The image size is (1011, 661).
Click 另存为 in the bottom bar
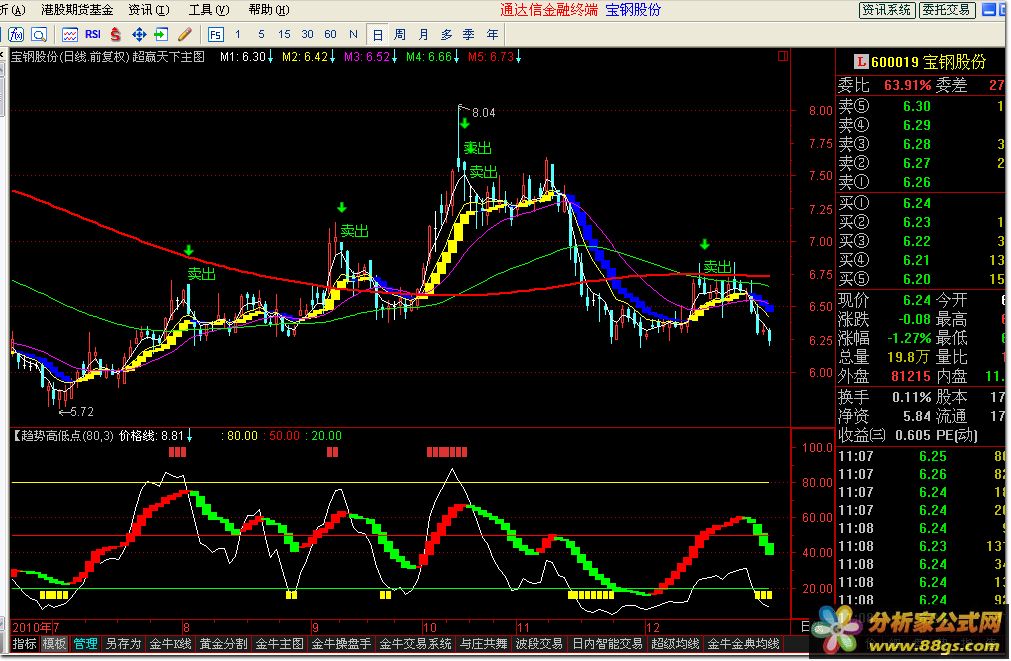(x=123, y=644)
